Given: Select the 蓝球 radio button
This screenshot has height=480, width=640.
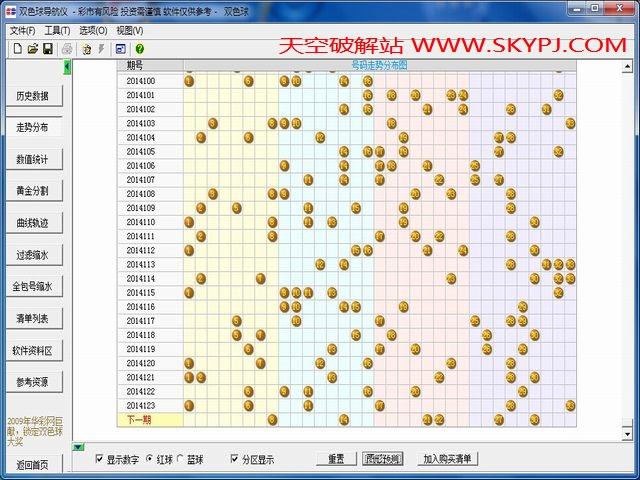Looking at the screenshot, I should click(182, 459).
